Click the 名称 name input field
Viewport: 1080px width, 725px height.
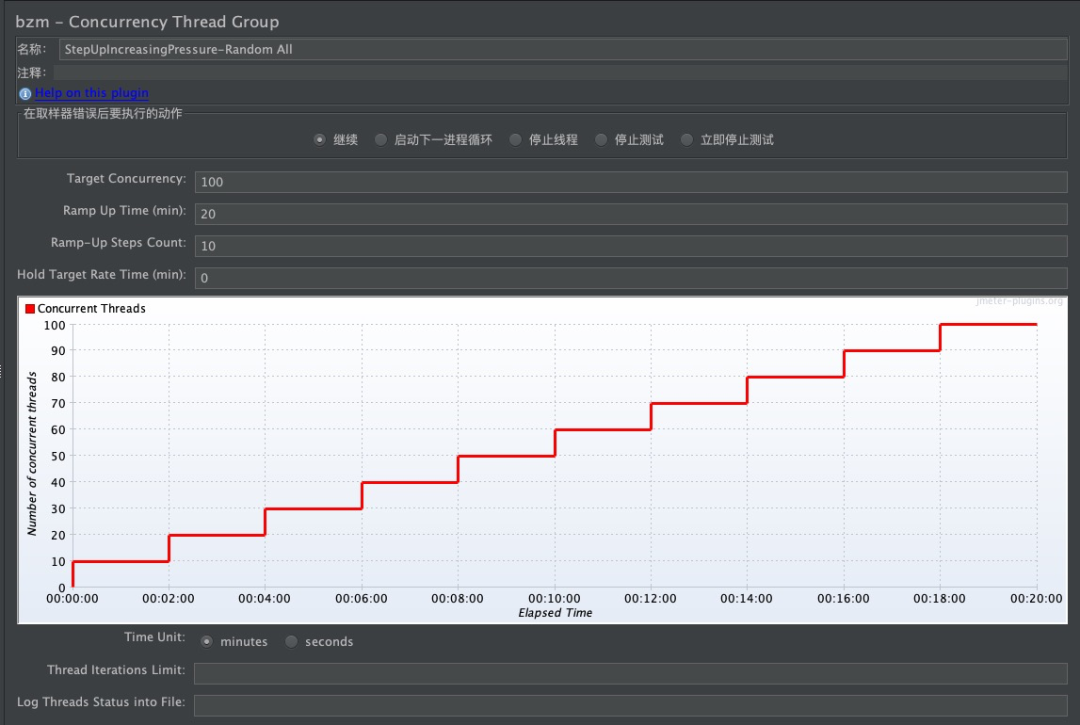click(561, 49)
